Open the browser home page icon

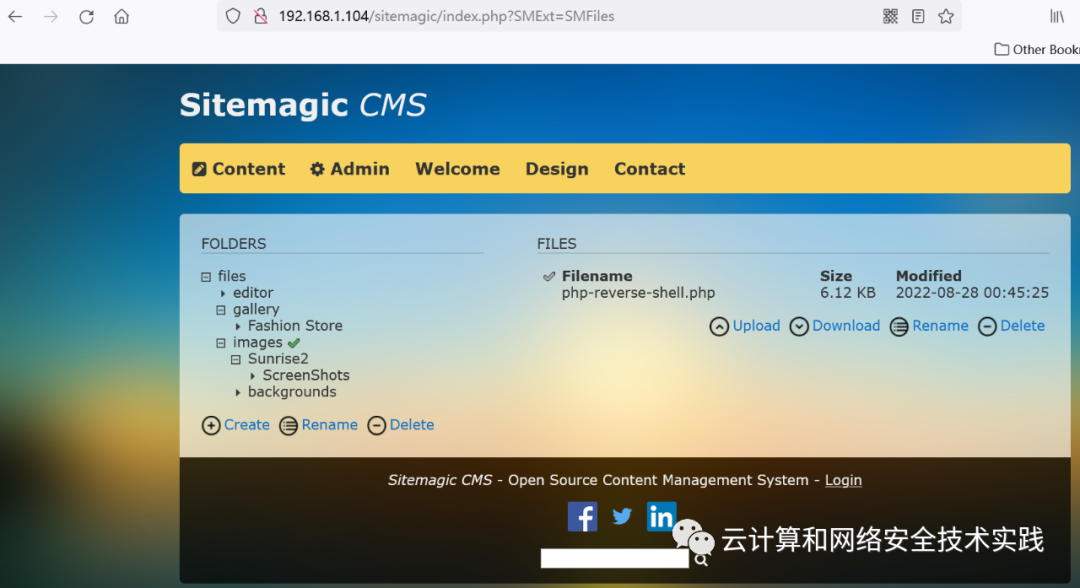pos(121,17)
